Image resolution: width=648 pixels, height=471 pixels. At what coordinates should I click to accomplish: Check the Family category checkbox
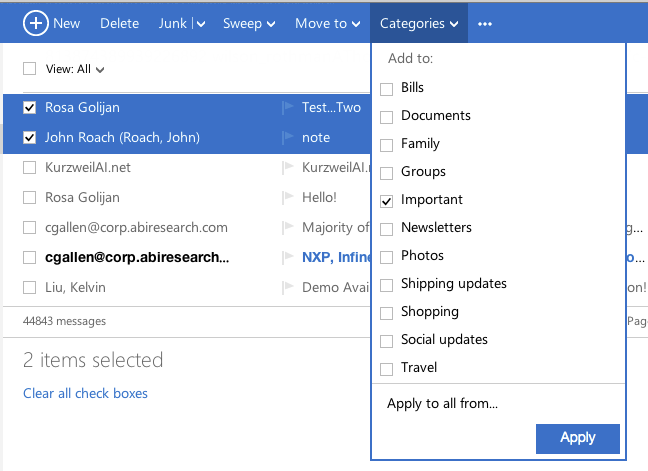coord(386,145)
